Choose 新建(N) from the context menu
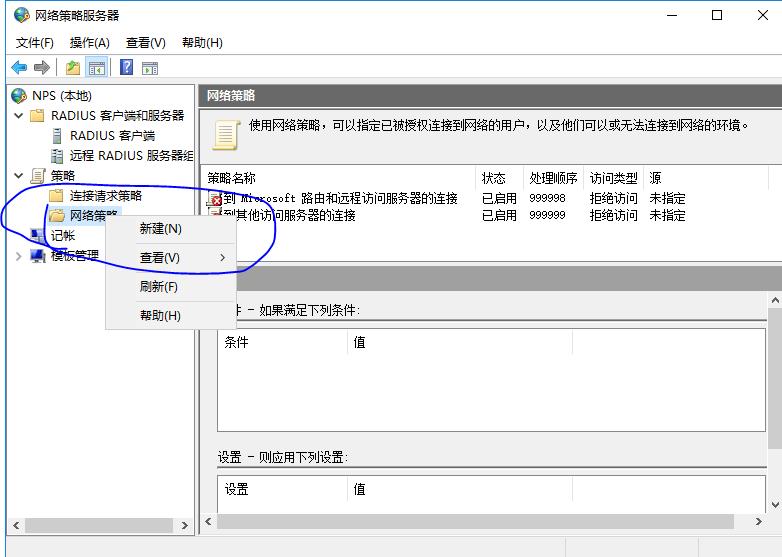The height and width of the screenshot is (557, 782). point(171,229)
